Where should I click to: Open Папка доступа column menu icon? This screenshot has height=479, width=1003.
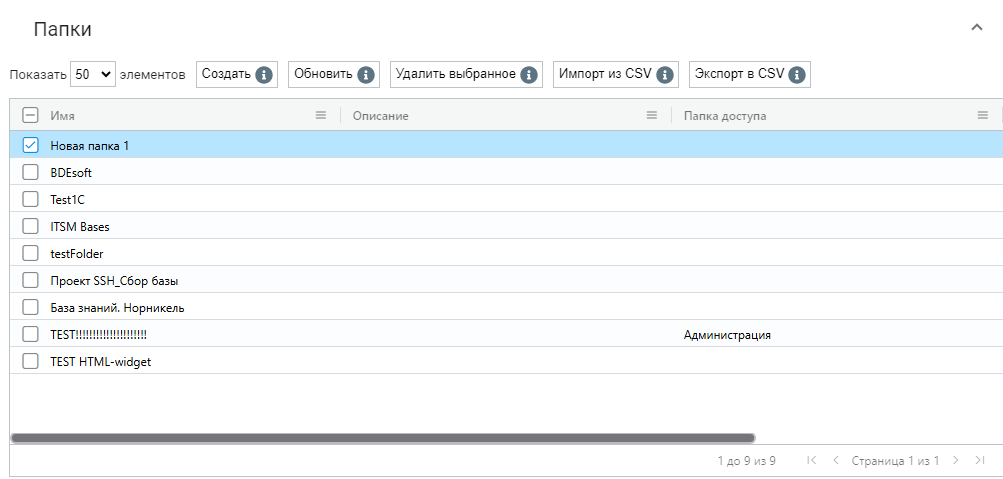click(x=983, y=116)
